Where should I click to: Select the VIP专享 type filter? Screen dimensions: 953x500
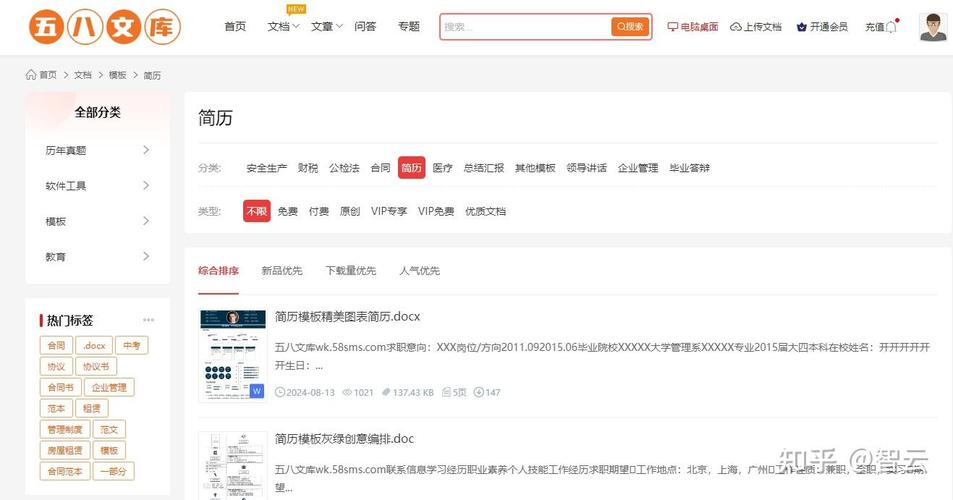pyautogui.click(x=389, y=211)
